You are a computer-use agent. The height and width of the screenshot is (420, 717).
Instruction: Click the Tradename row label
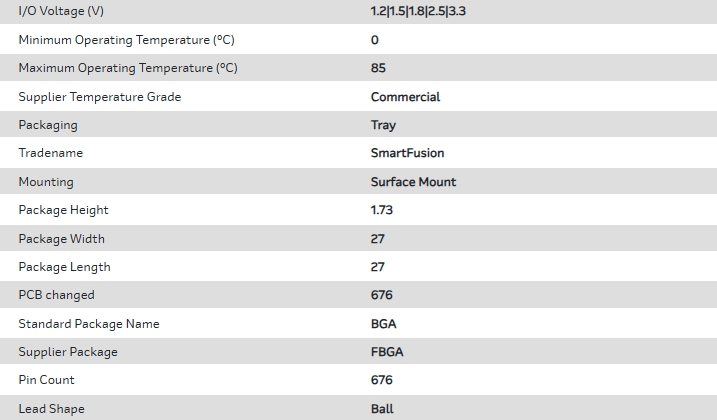coord(50,153)
